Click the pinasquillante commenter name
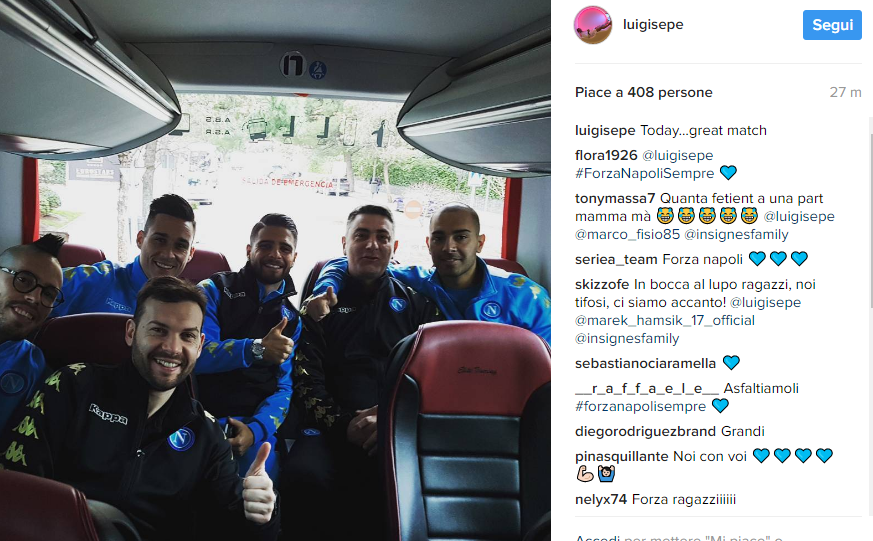The image size is (873, 541). click(621, 456)
